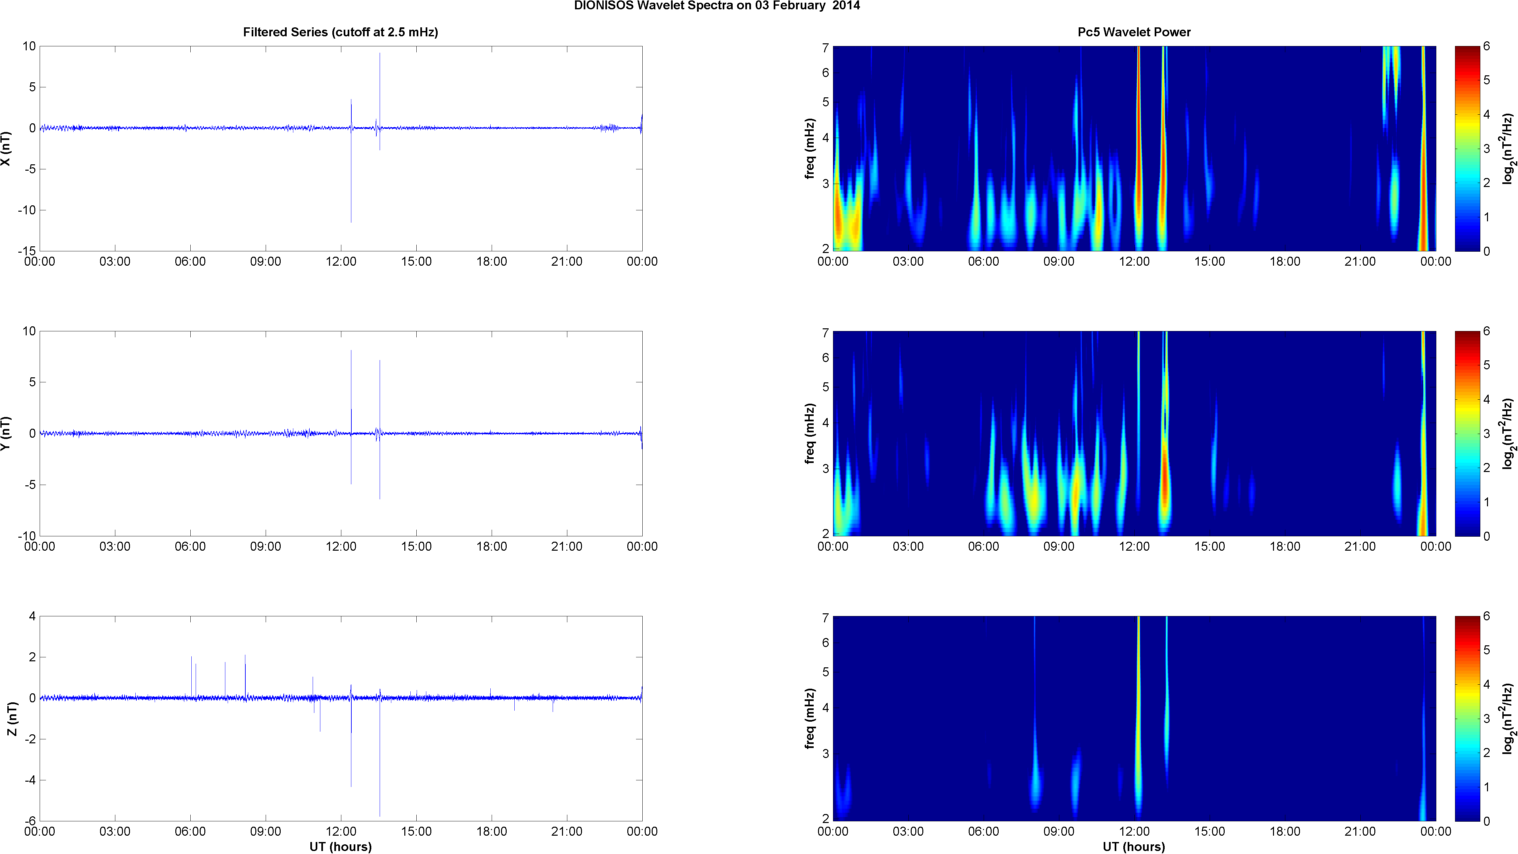Screen dimensions: 1518x854
Task: Click the Y-component filtered time series plot
Action: (x=340, y=433)
